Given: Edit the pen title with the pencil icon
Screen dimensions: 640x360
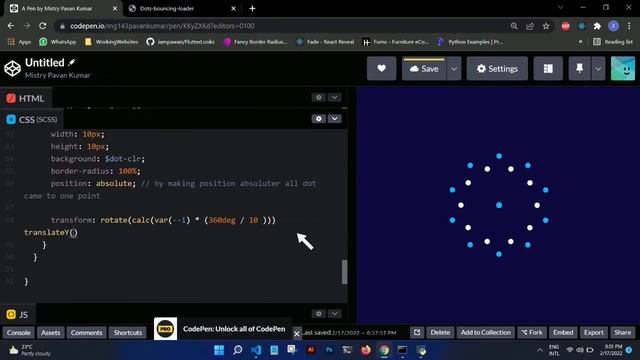Looking at the screenshot, I should (72, 62).
